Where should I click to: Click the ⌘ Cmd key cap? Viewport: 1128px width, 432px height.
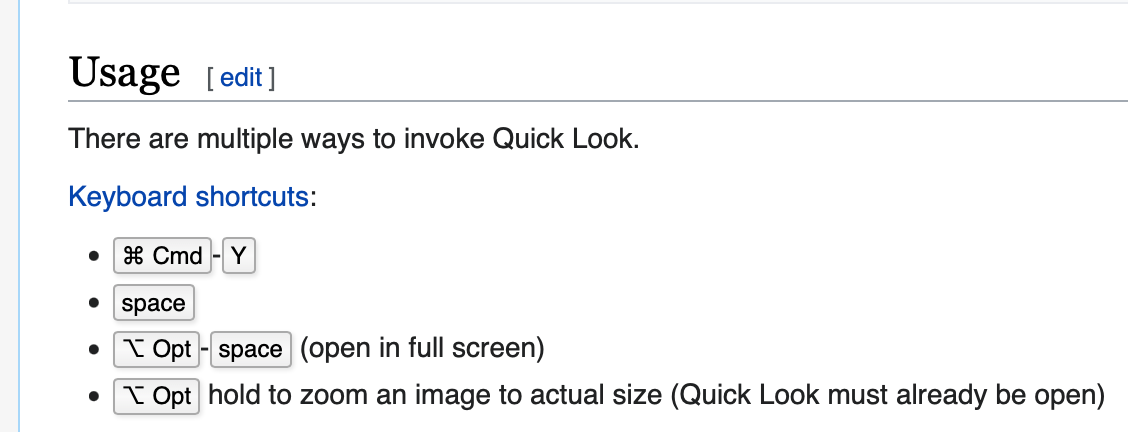pos(163,256)
